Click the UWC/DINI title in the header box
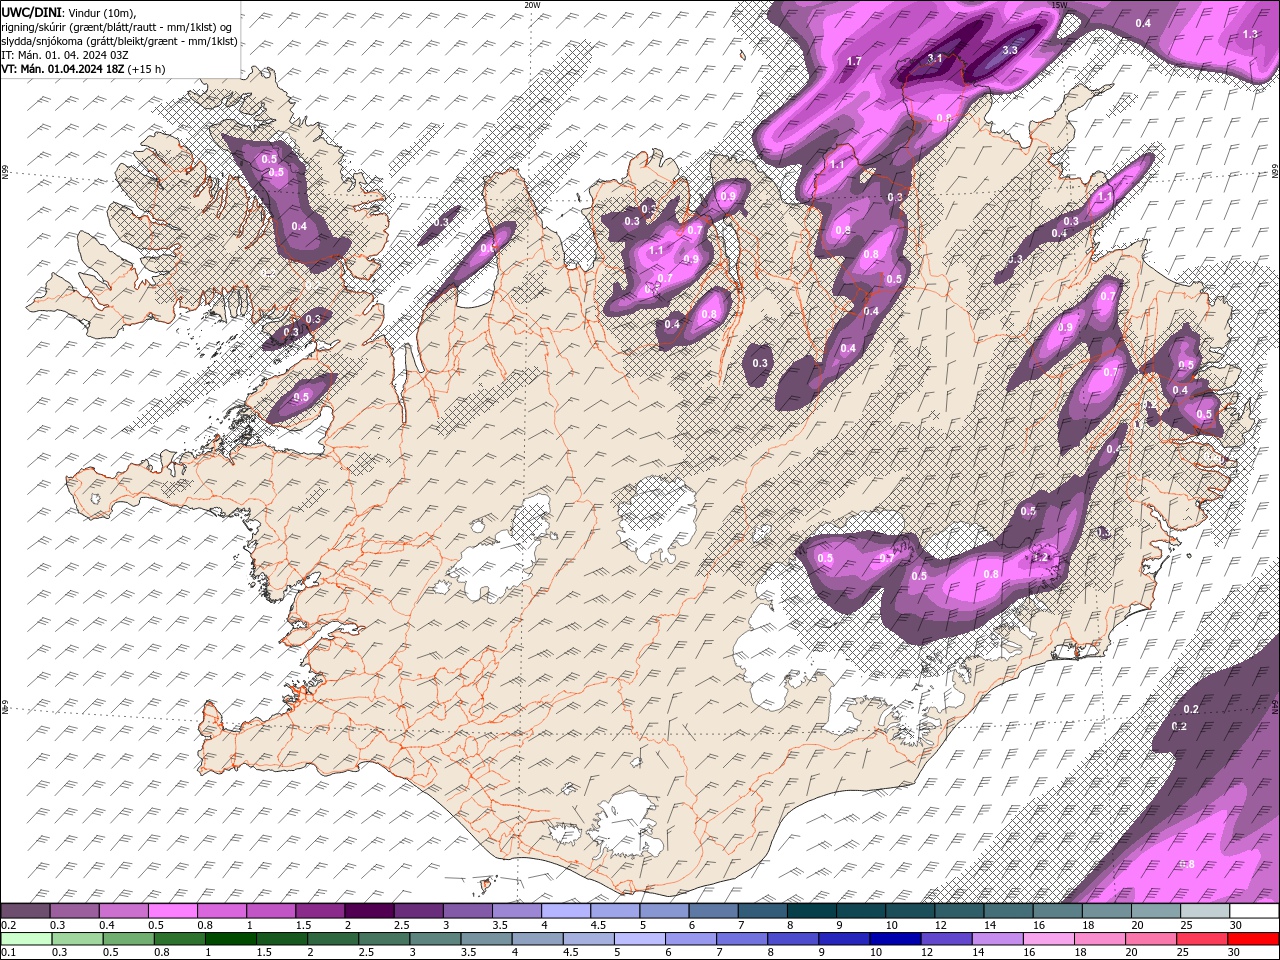Screen dimensions: 1280x960 tap(31, 11)
